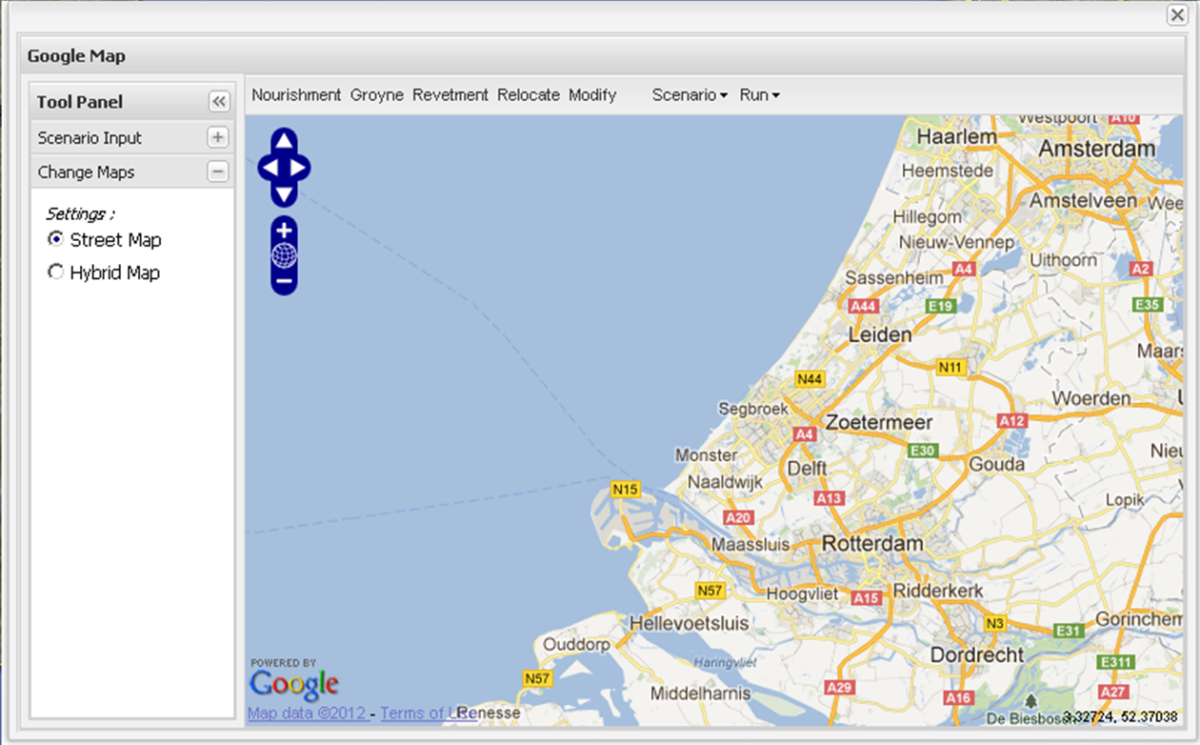Click the A12 road shield
The width and height of the screenshot is (1200, 745).
[1012, 421]
